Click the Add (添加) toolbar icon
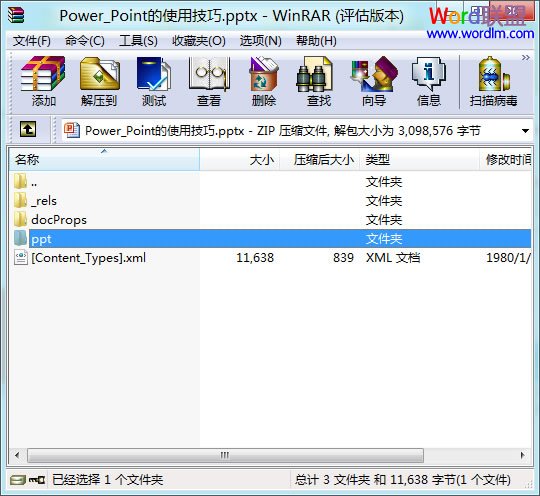 43,82
